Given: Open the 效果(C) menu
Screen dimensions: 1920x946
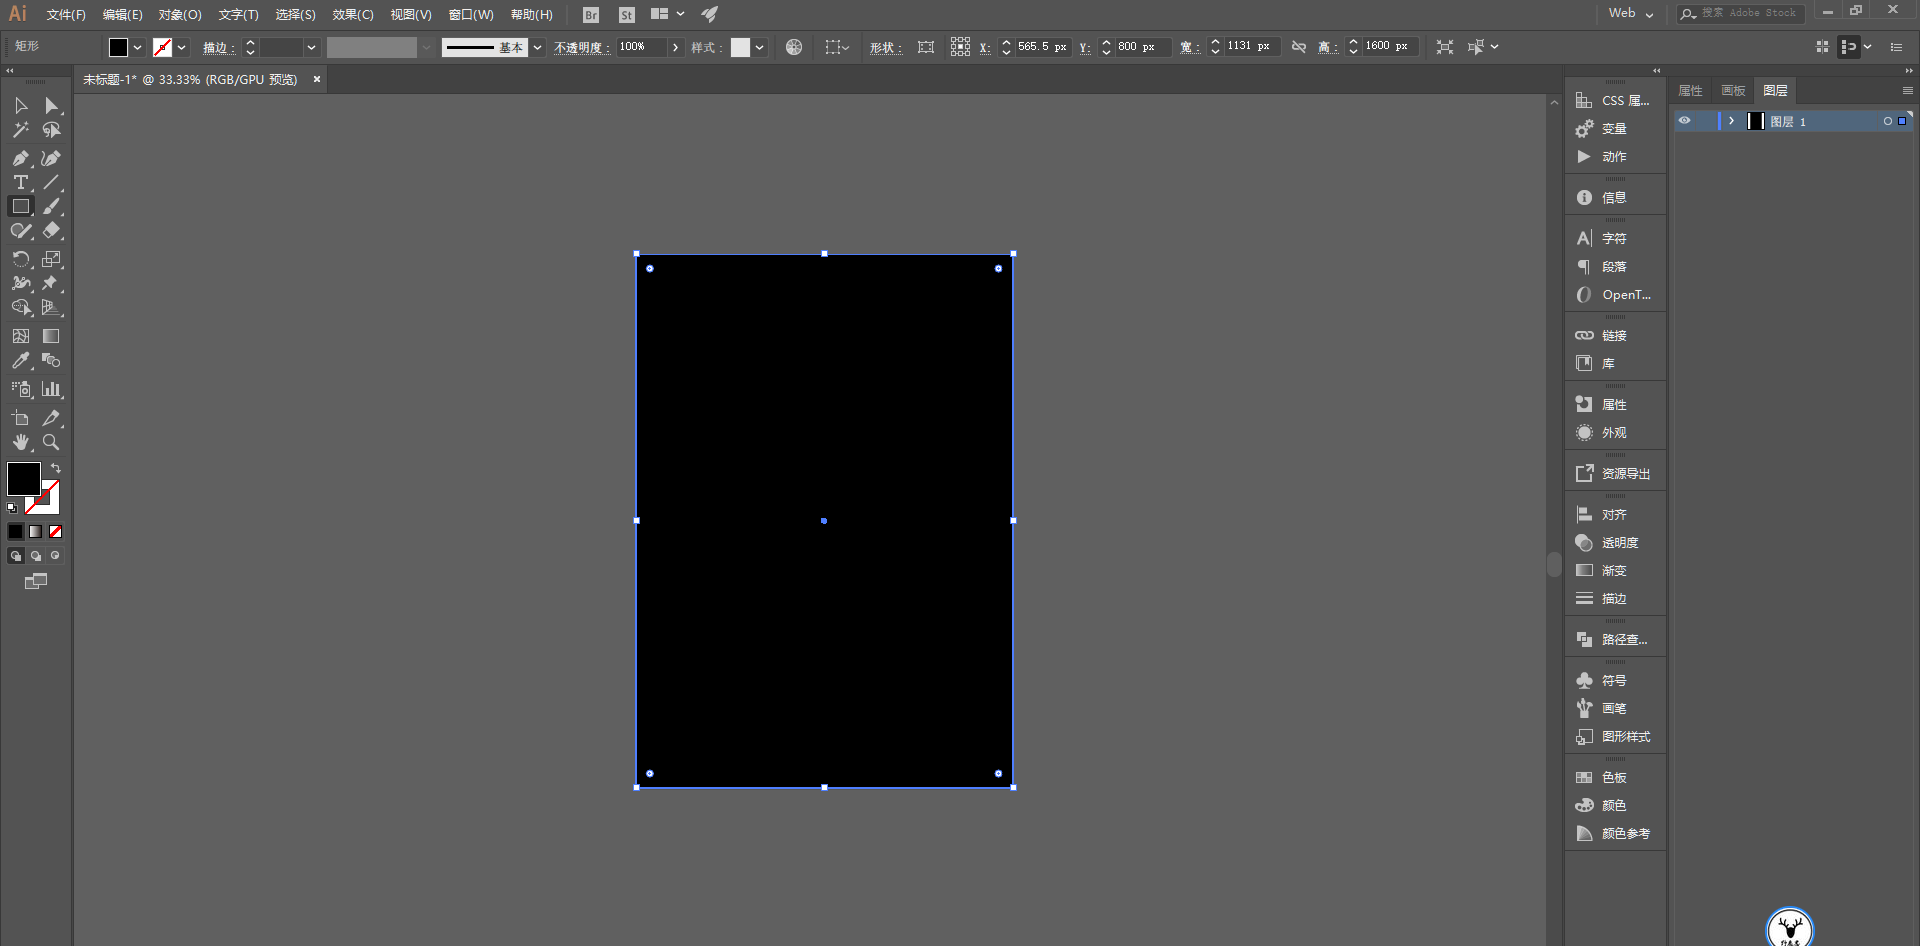Looking at the screenshot, I should [352, 14].
